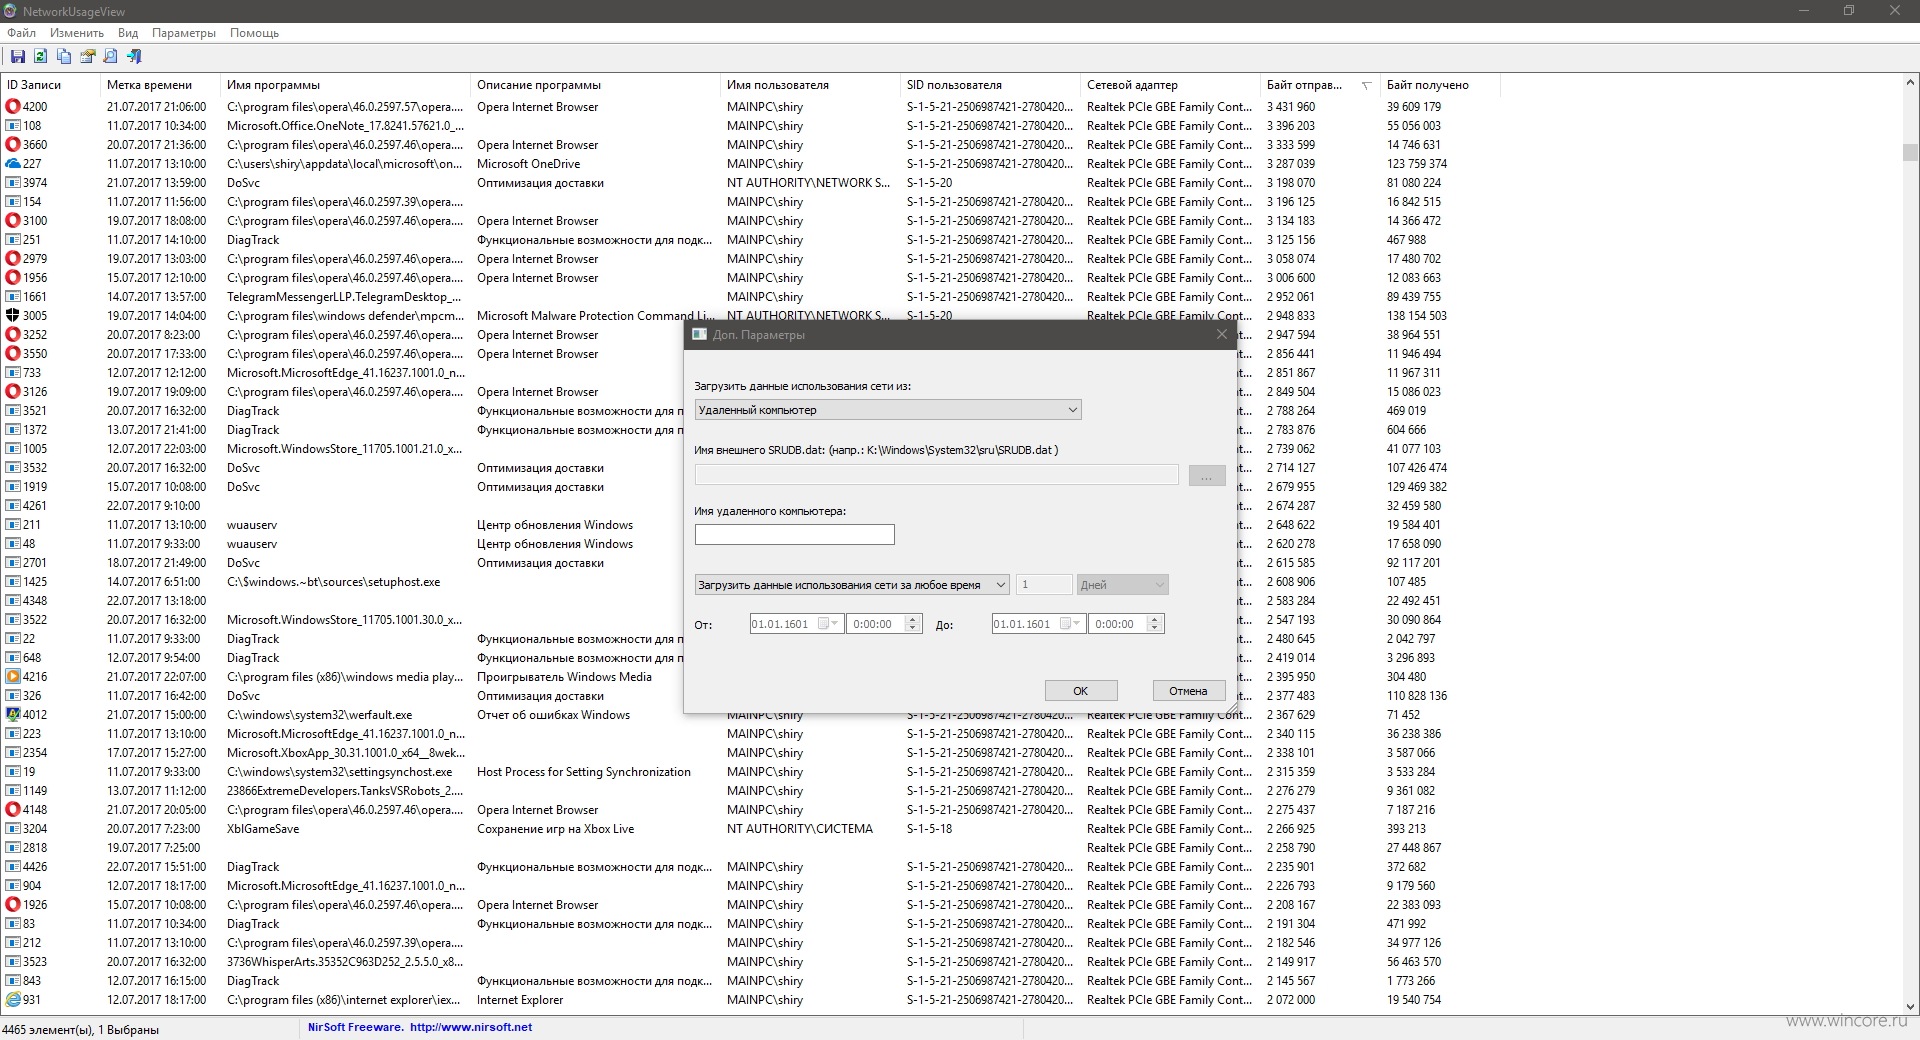This screenshot has width=1920, height=1040.
Task: Click the Opera icon of record 1926
Action: click(x=13, y=904)
